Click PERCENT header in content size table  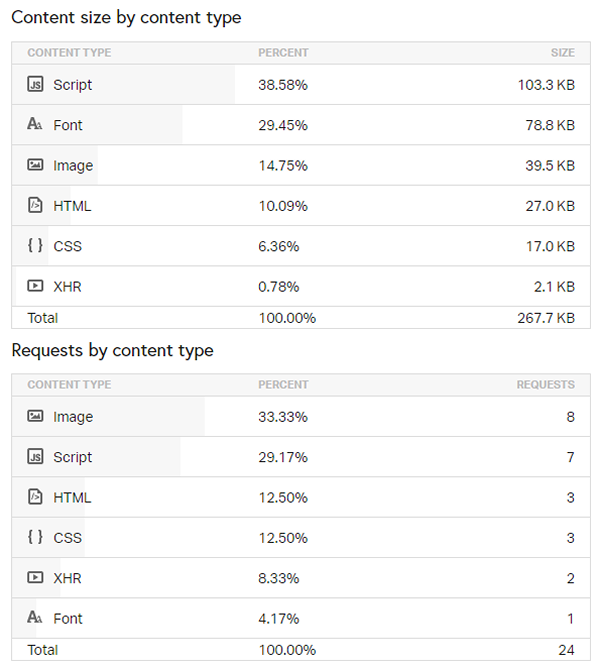pos(283,52)
